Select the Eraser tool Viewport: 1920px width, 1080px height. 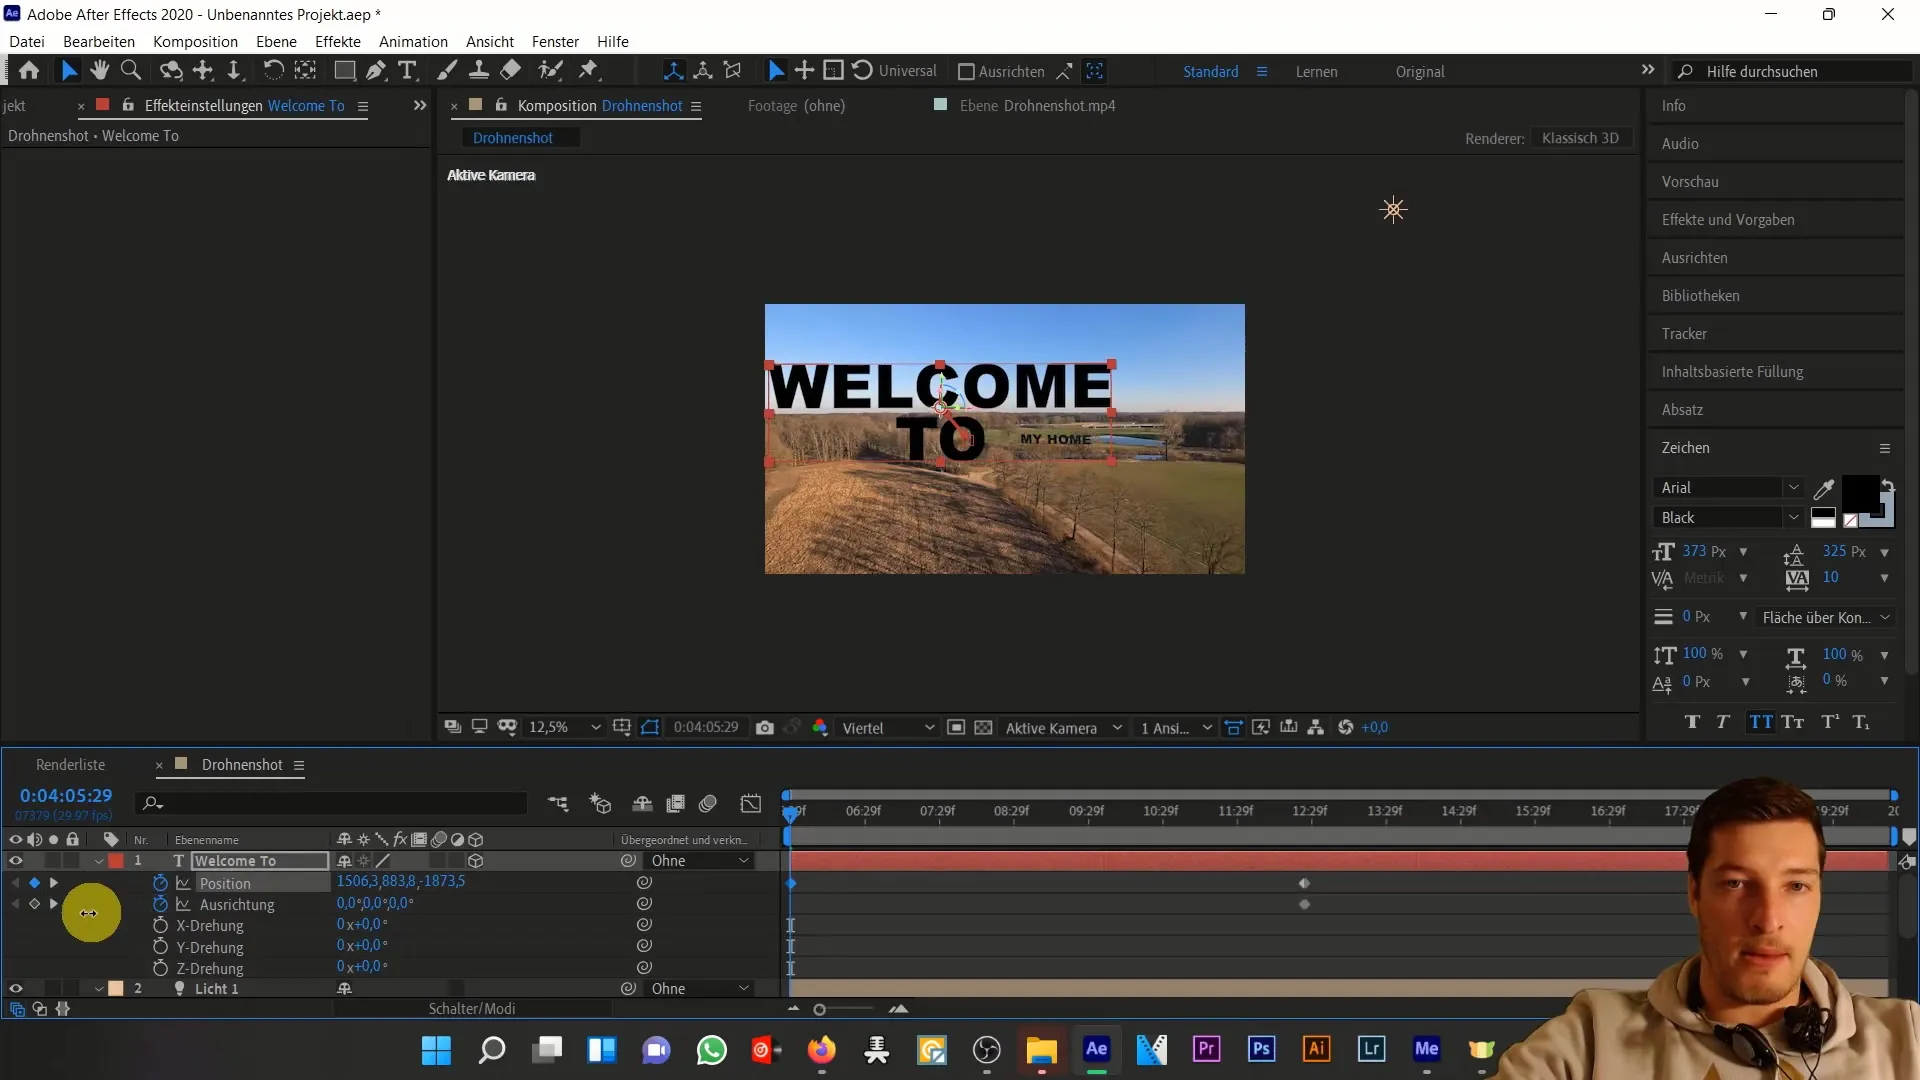tap(511, 71)
